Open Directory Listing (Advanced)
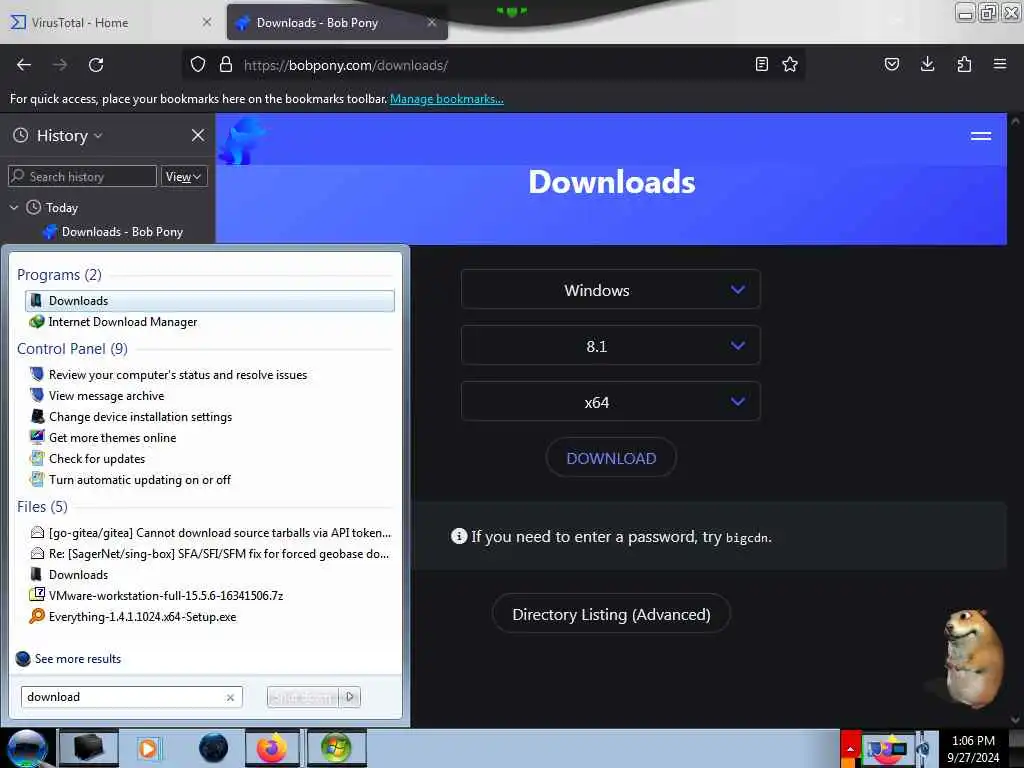 tap(611, 614)
